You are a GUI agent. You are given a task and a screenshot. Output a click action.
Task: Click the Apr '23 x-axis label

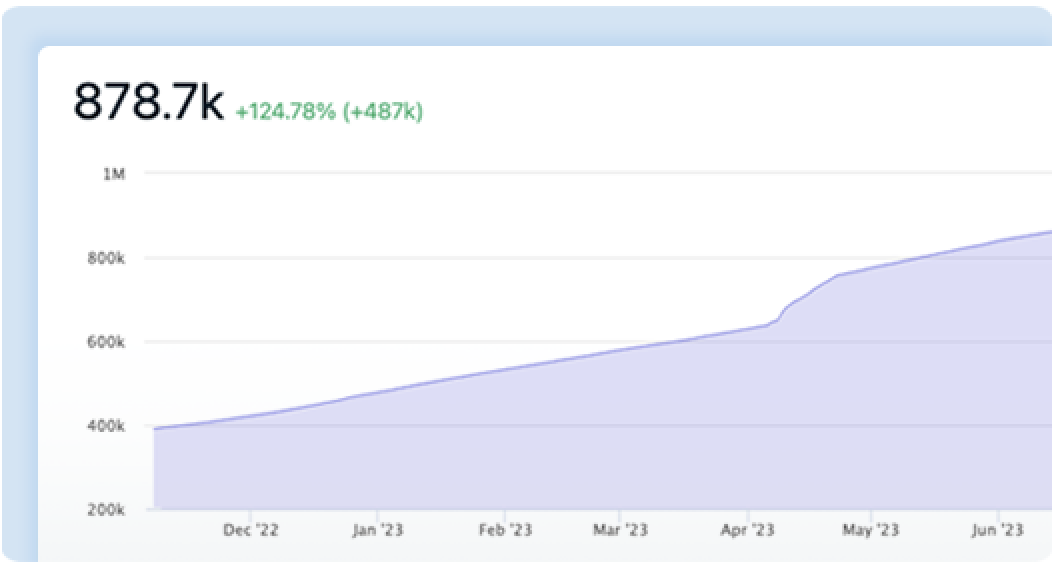pyautogui.click(x=748, y=530)
